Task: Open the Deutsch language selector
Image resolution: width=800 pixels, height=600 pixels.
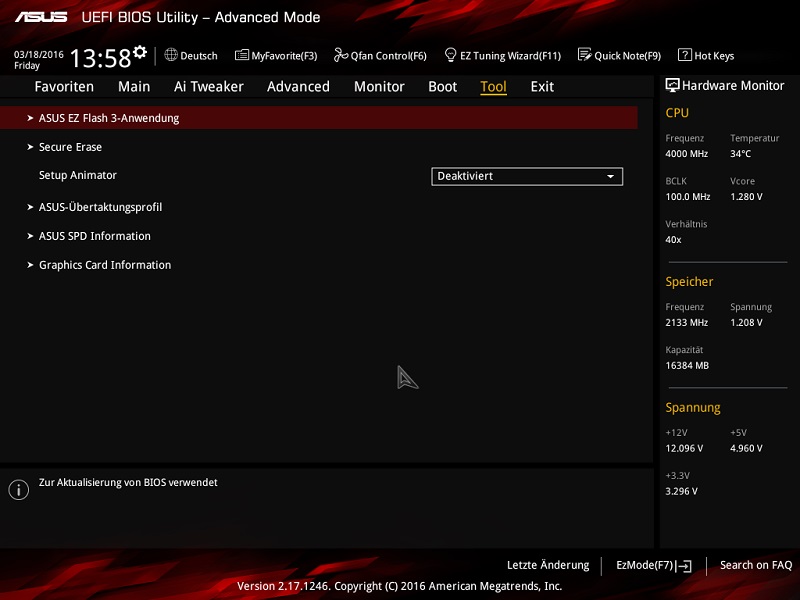Action: [x=191, y=55]
